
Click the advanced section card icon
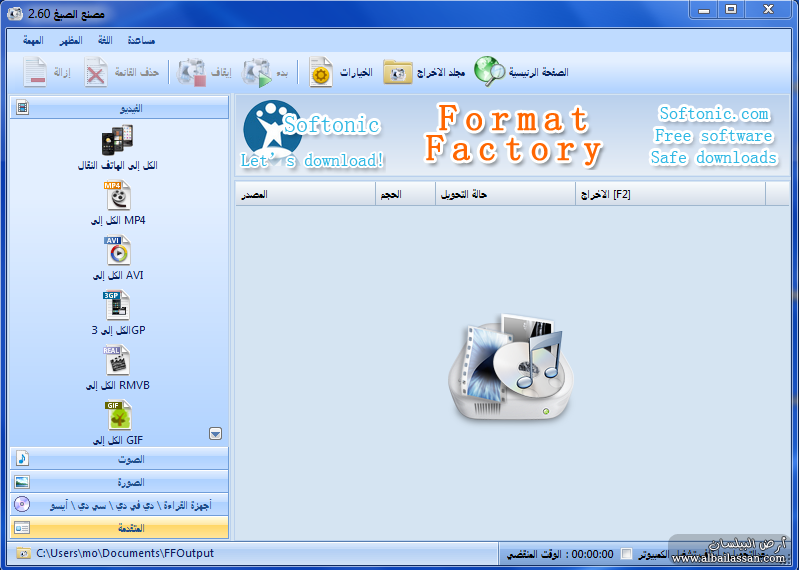22,528
